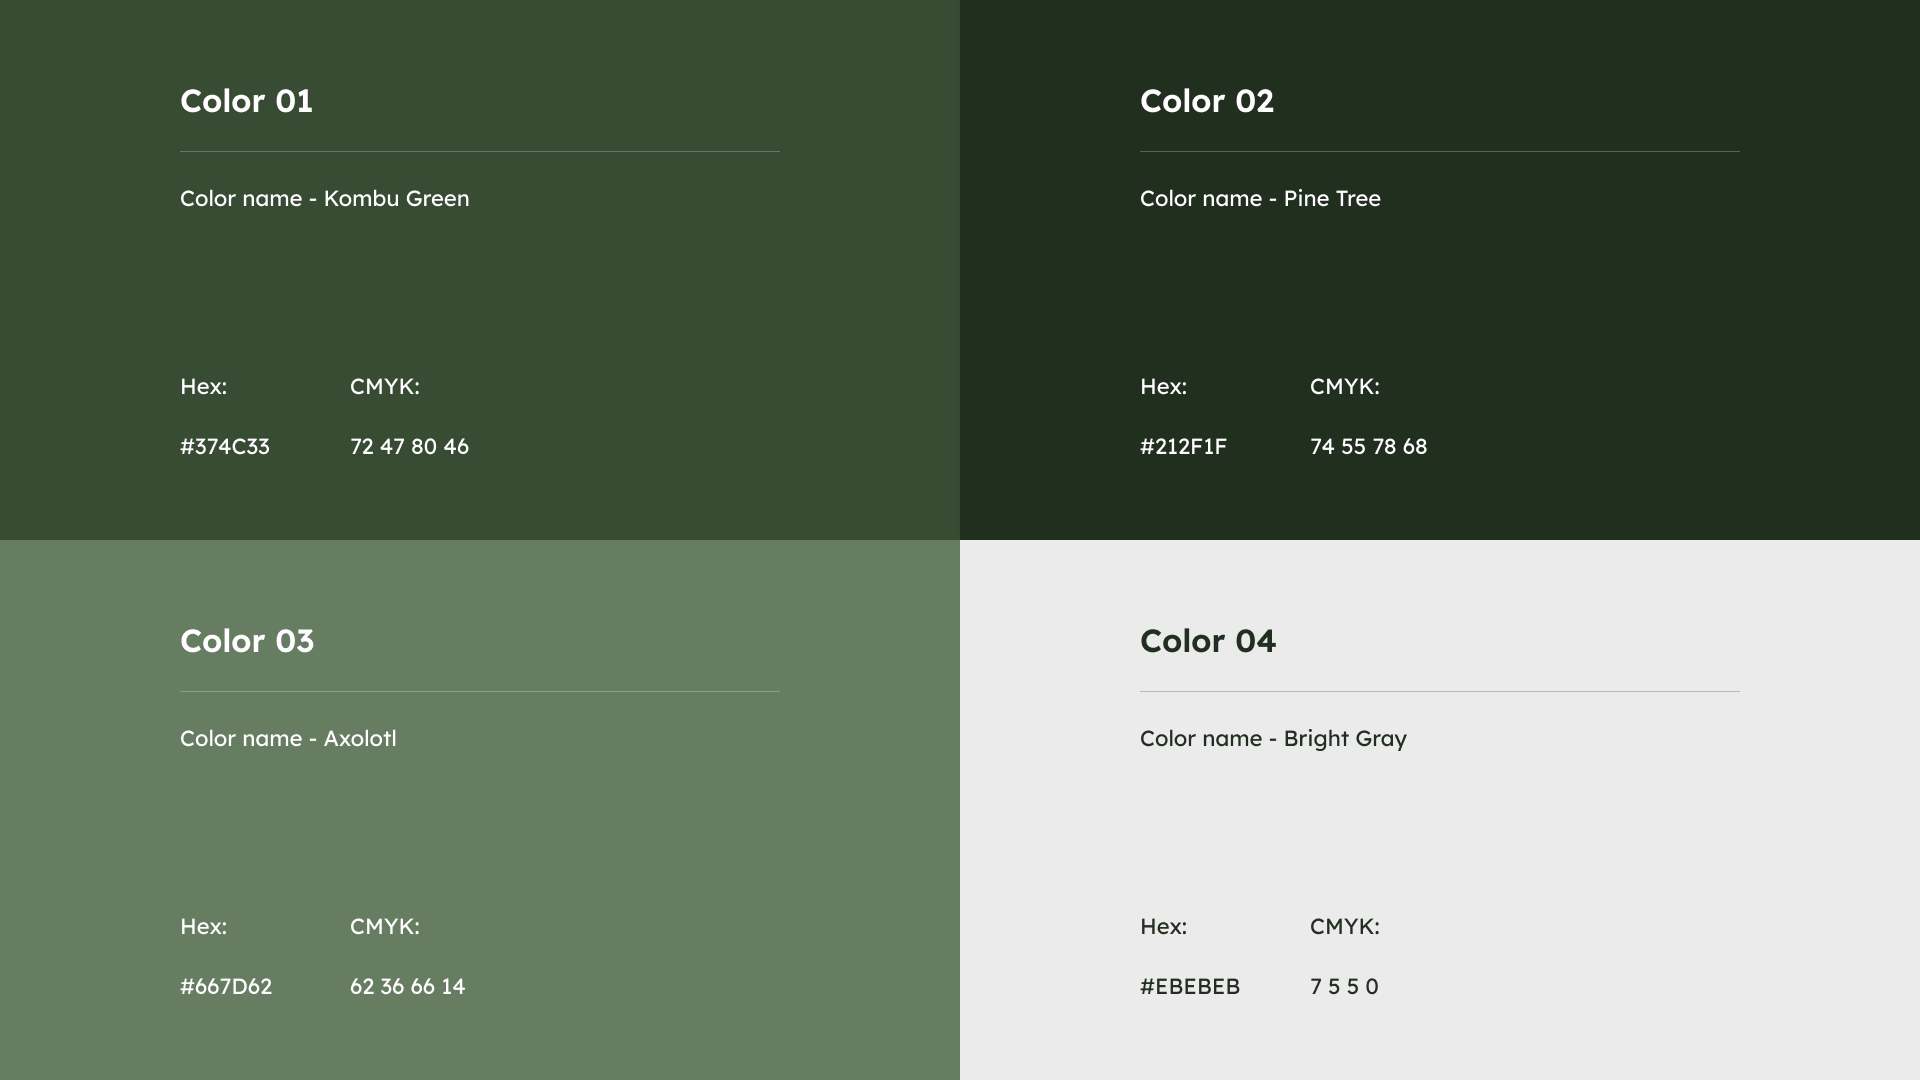This screenshot has height=1080, width=1920.
Task: Click CMYK value 72 47 80 46
Action: pos(409,447)
